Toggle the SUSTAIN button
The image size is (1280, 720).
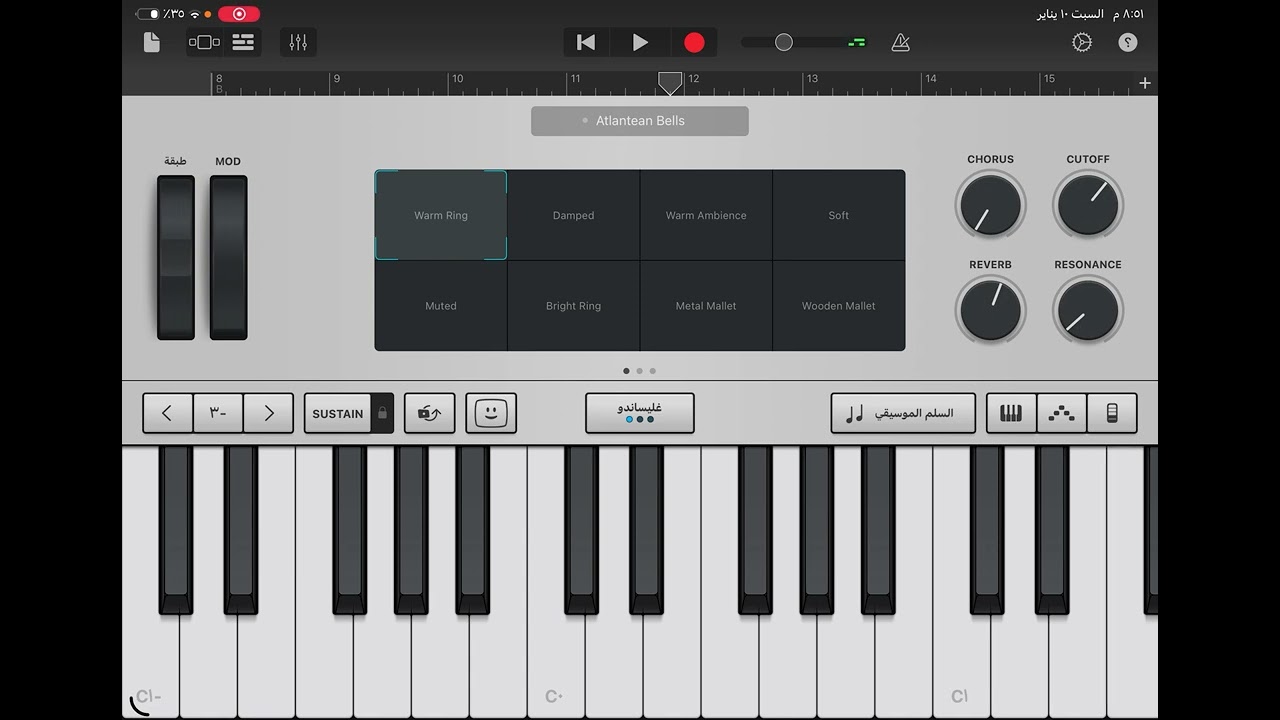(338, 413)
